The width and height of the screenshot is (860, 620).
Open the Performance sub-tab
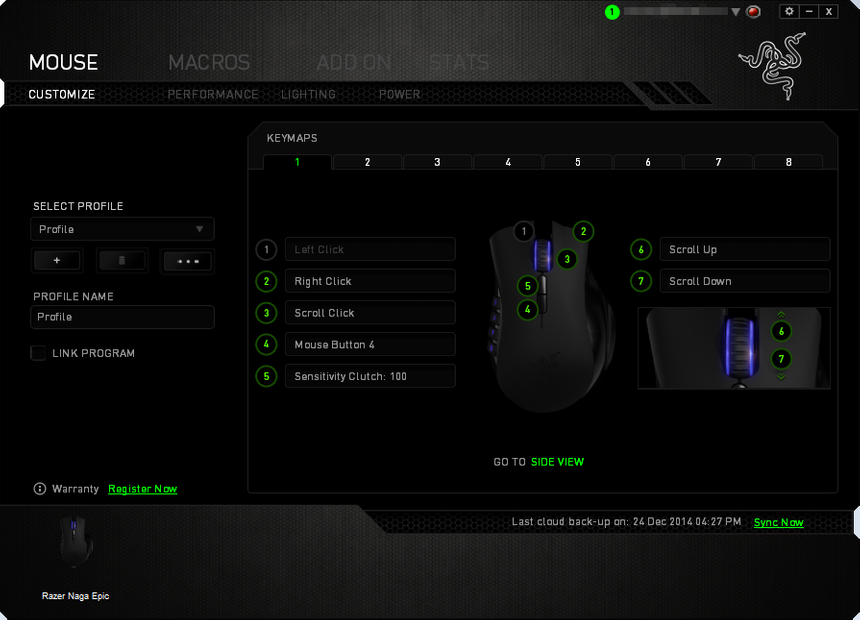tap(213, 94)
